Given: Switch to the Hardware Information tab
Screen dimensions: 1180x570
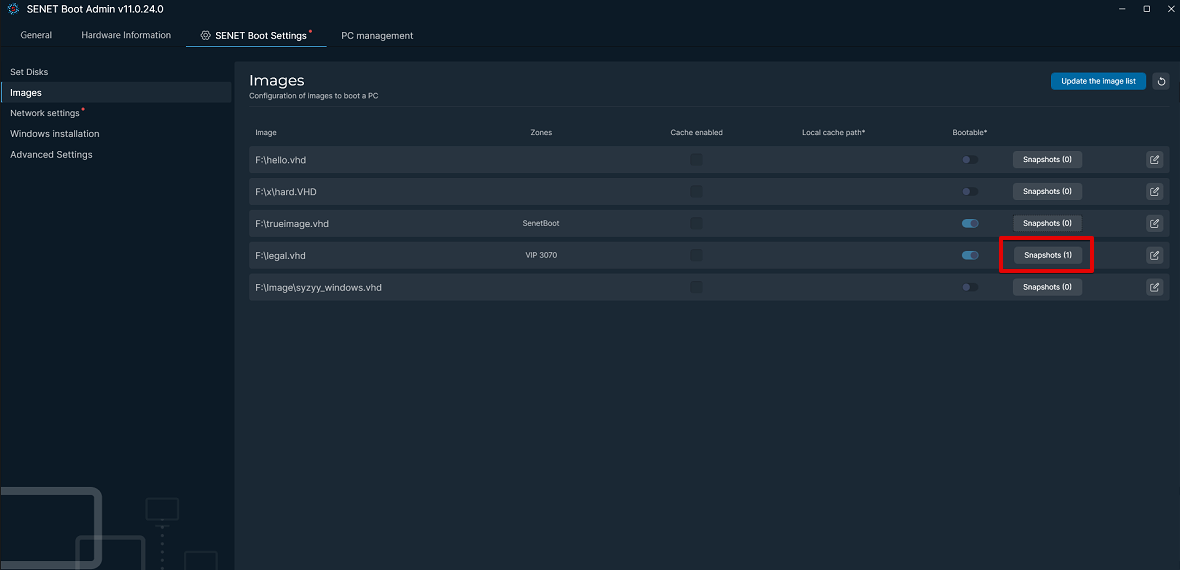Looking at the screenshot, I should [126, 35].
